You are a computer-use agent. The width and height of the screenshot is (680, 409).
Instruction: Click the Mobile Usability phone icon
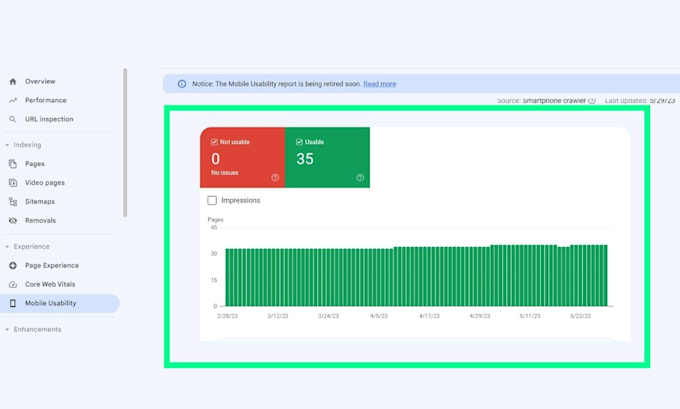[13, 303]
